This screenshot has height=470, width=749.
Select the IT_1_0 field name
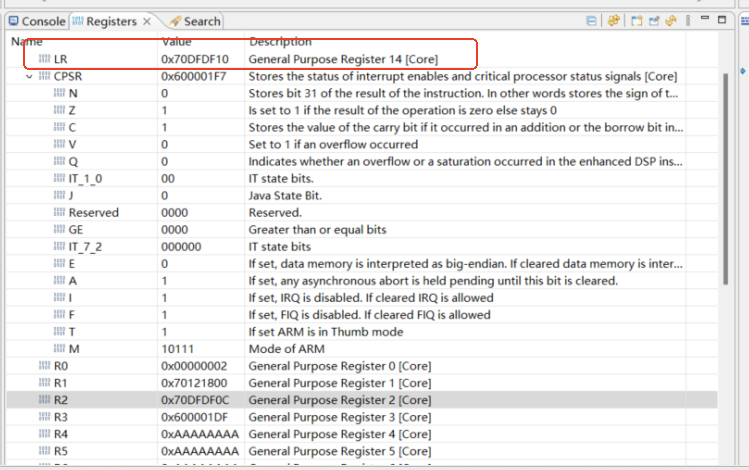86,179
